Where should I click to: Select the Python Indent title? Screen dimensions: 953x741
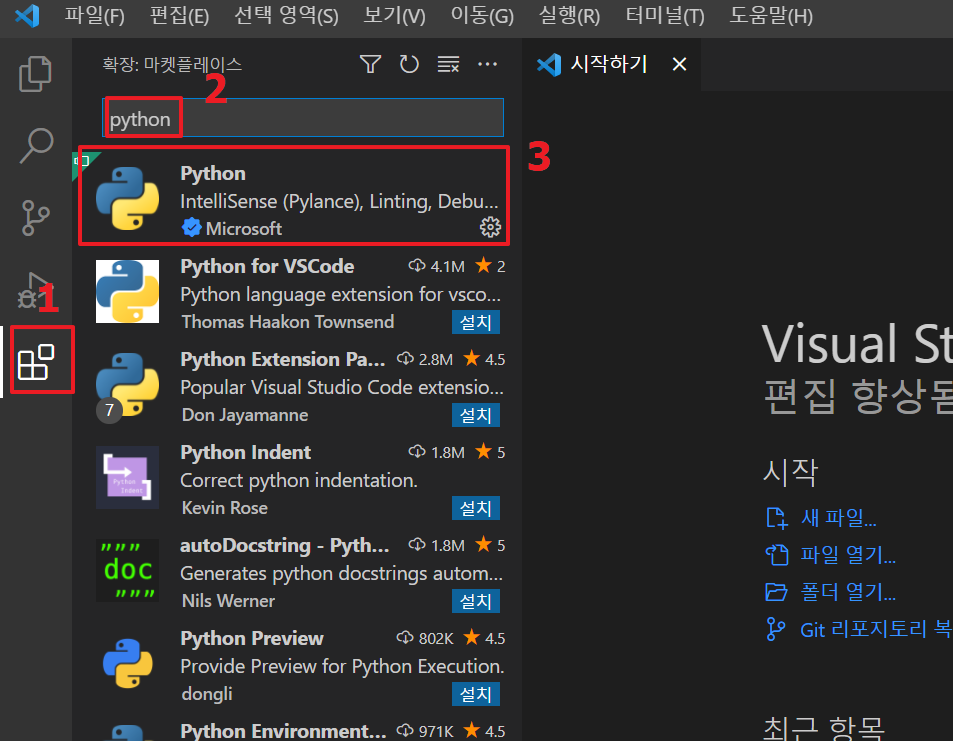[x=246, y=452]
